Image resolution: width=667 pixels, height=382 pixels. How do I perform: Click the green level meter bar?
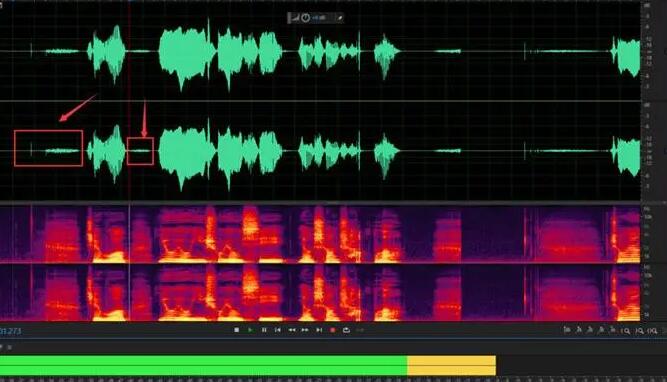203,365
